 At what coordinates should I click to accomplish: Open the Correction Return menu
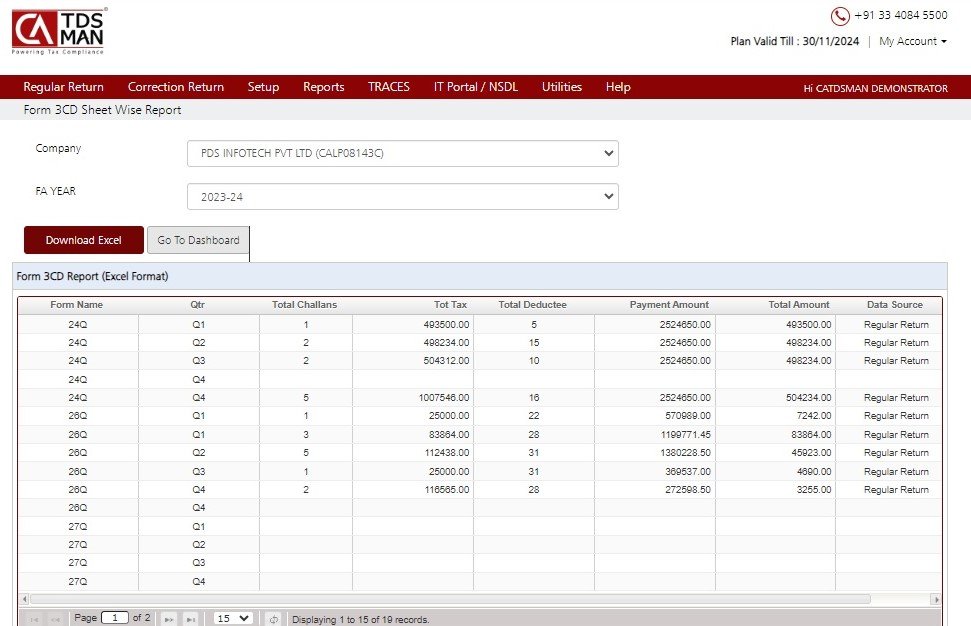175,87
